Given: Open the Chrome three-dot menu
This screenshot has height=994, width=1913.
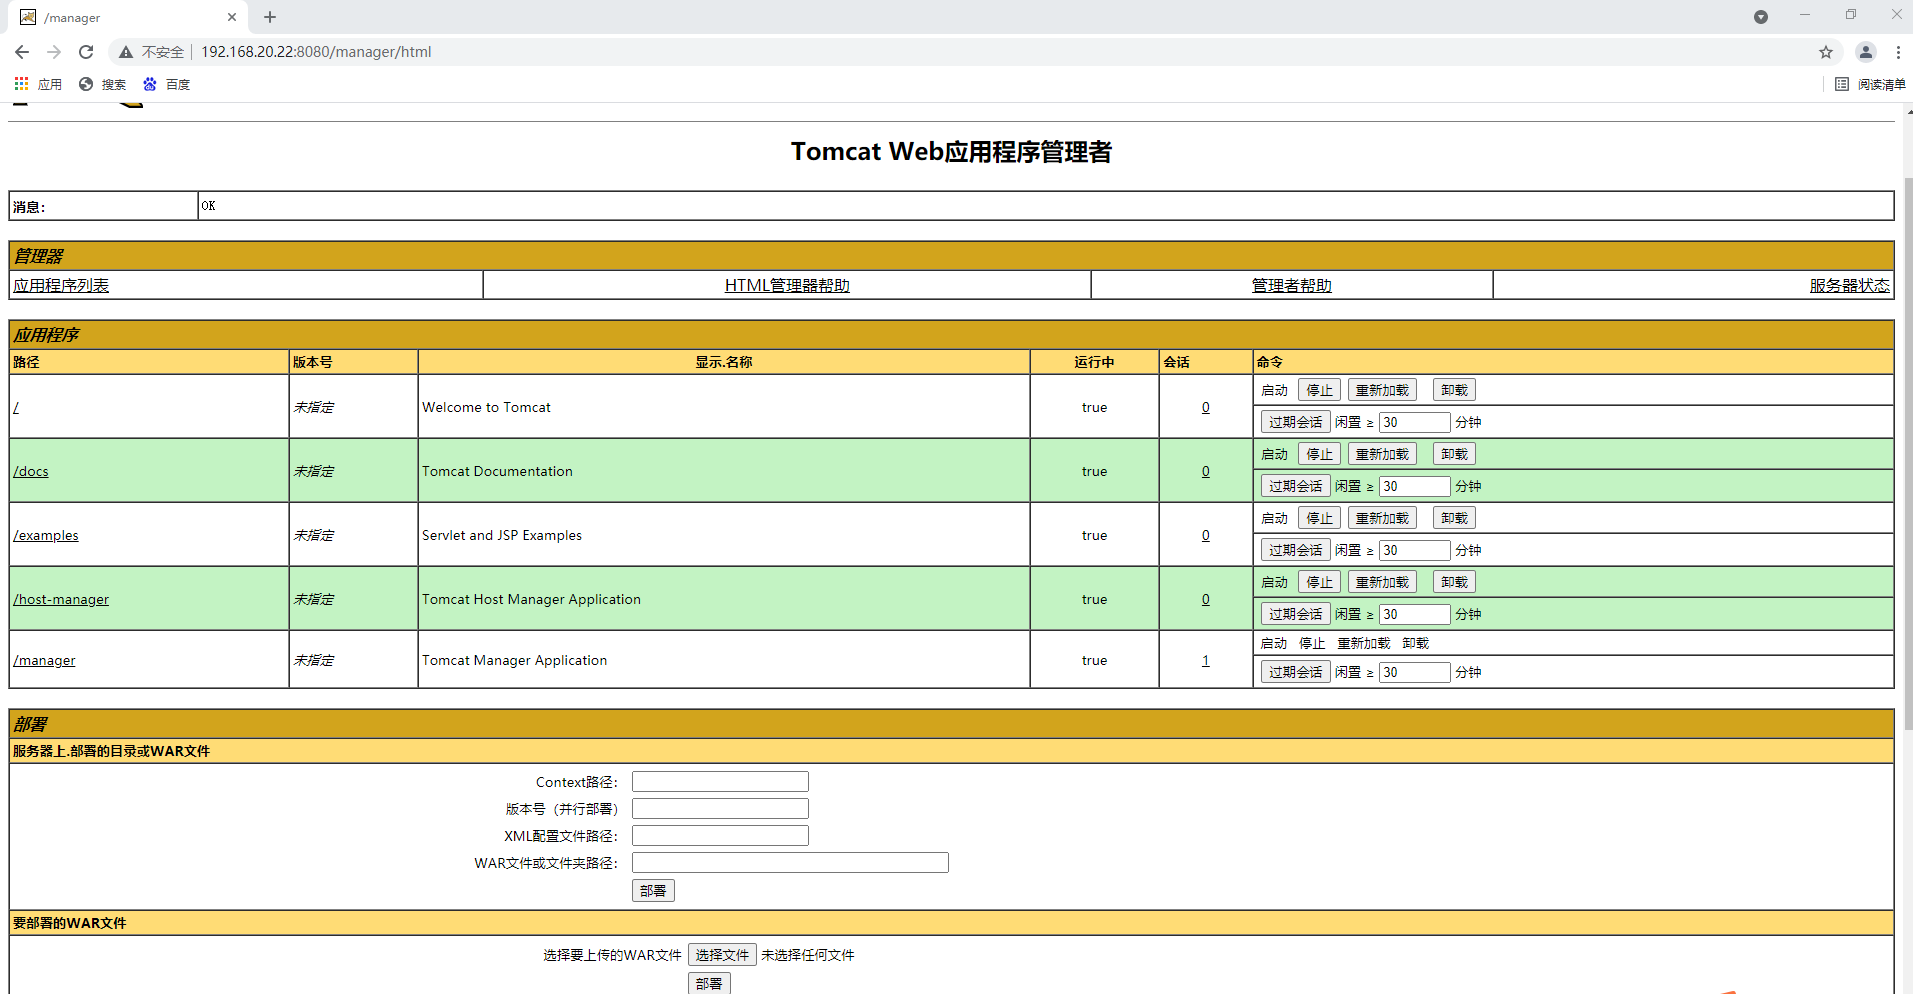Looking at the screenshot, I should pos(1898,52).
